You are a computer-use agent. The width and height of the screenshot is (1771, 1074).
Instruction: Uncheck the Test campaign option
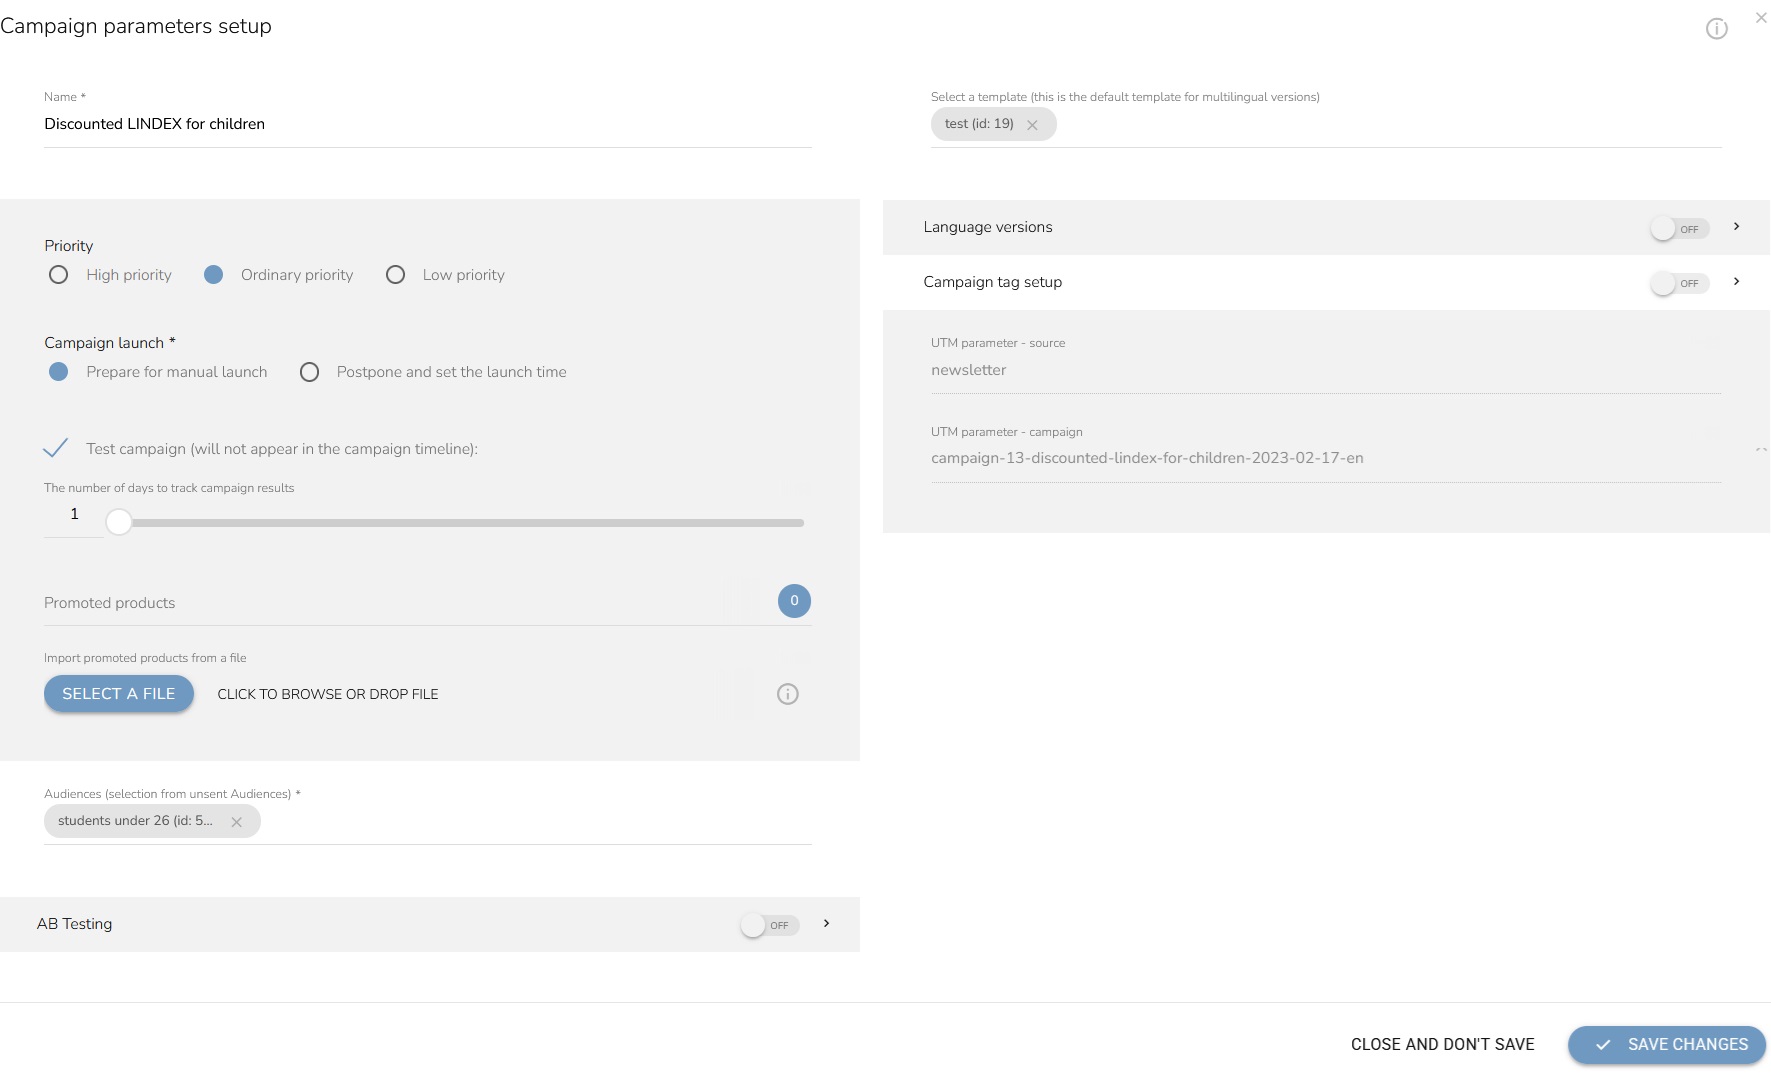56,449
